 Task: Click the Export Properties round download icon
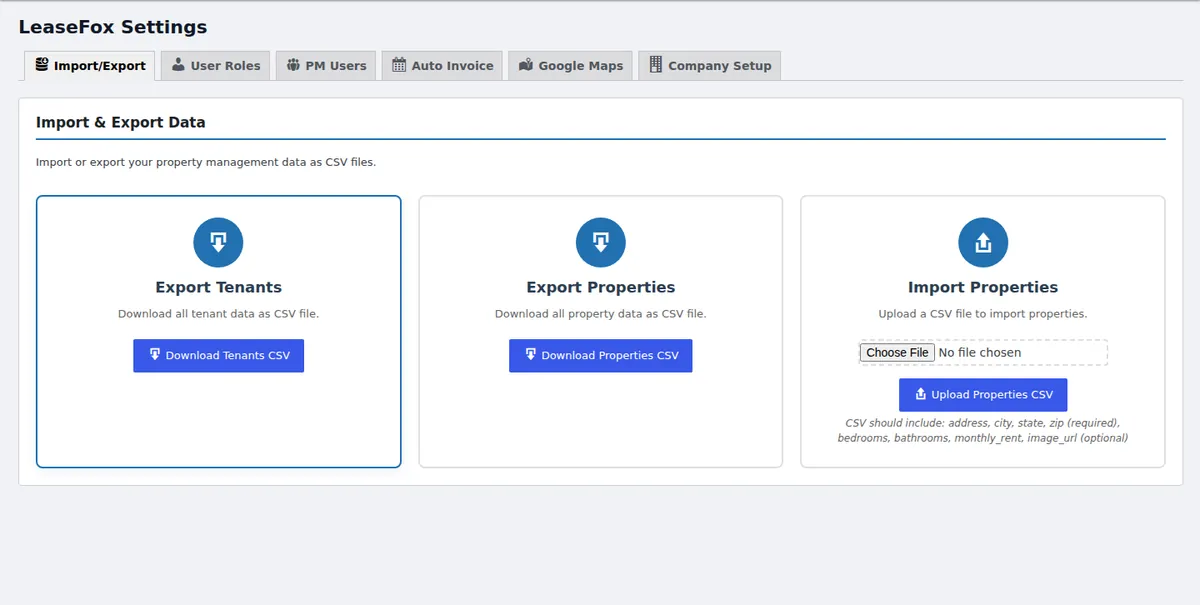[x=601, y=242]
